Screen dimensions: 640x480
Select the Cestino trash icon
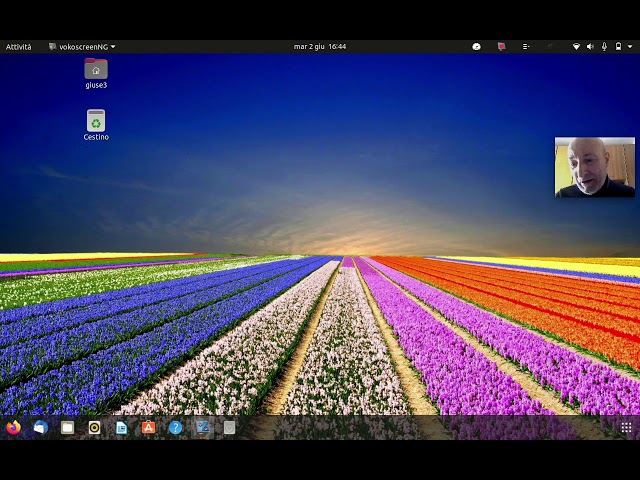96,120
